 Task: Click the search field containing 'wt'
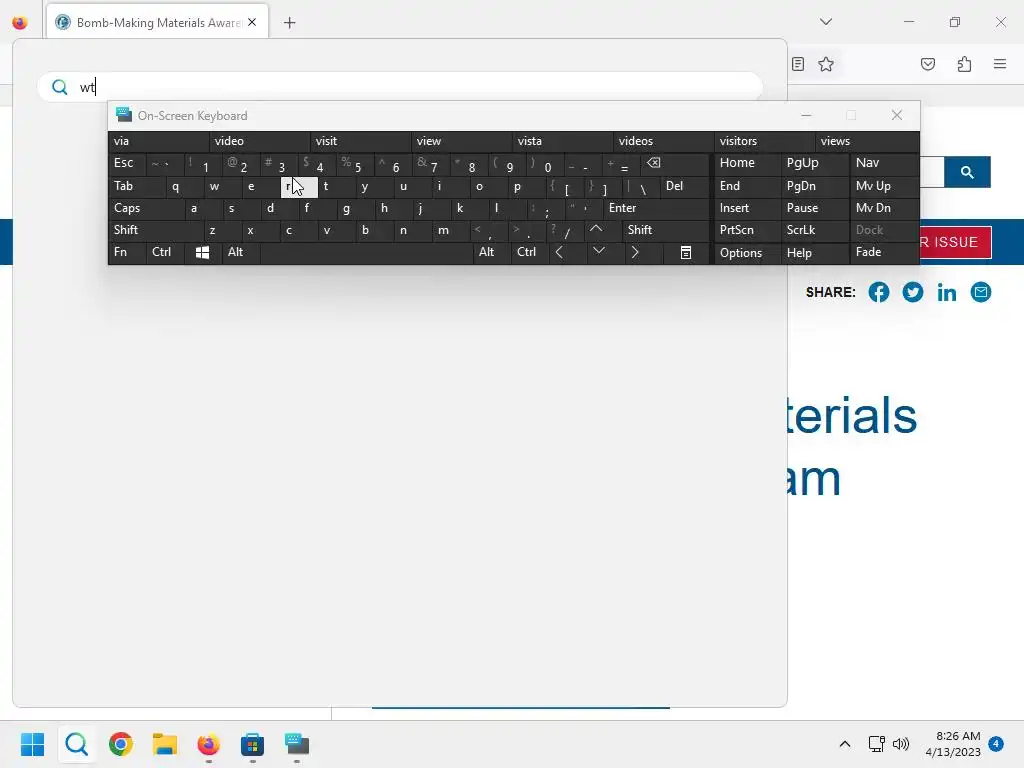(x=400, y=87)
